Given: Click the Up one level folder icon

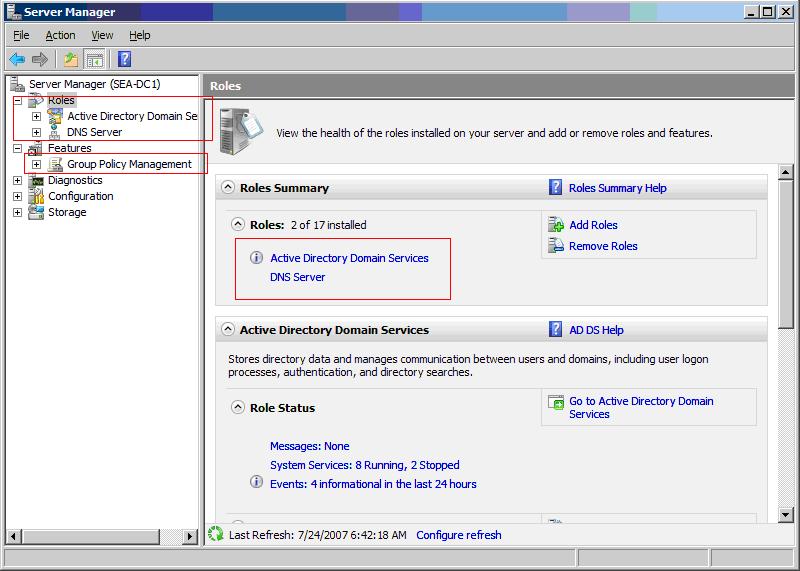Looking at the screenshot, I should point(71,59).
